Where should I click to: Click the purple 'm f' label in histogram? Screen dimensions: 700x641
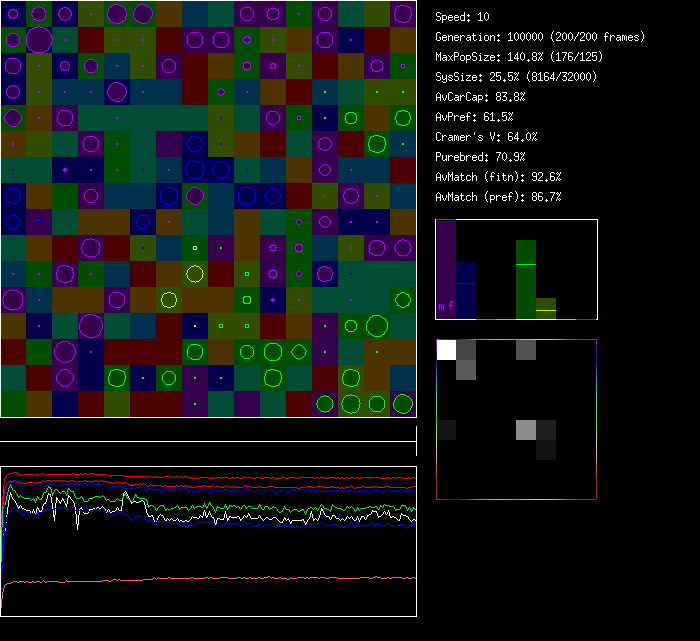click(446, 307)
